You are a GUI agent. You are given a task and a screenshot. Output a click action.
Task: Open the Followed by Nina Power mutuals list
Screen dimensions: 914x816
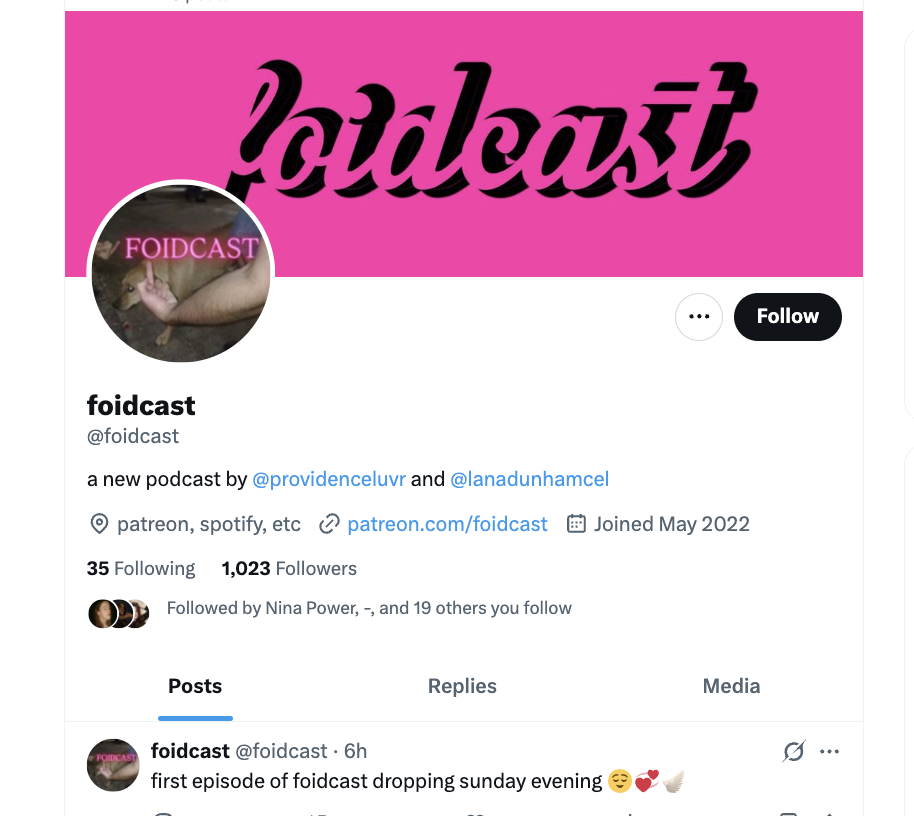click(x=369, y=608)
